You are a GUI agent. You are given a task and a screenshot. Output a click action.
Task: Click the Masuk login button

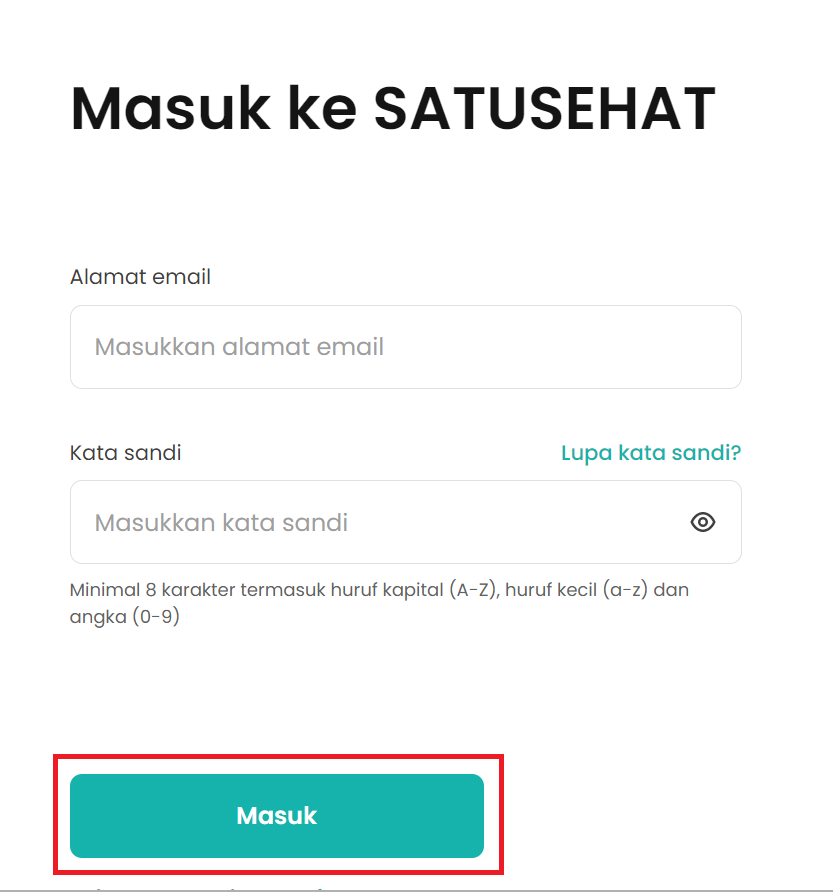click(x=277, y=815)
